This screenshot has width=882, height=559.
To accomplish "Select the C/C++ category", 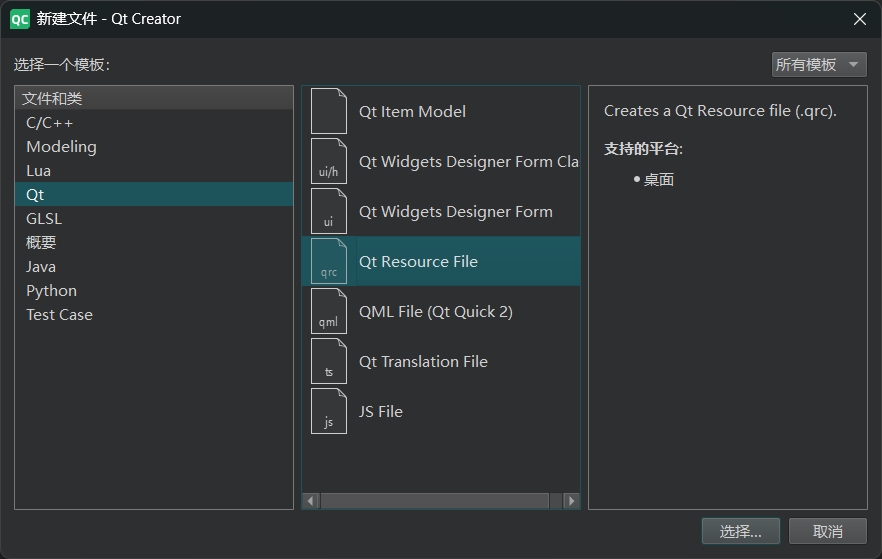I will 154,123.
